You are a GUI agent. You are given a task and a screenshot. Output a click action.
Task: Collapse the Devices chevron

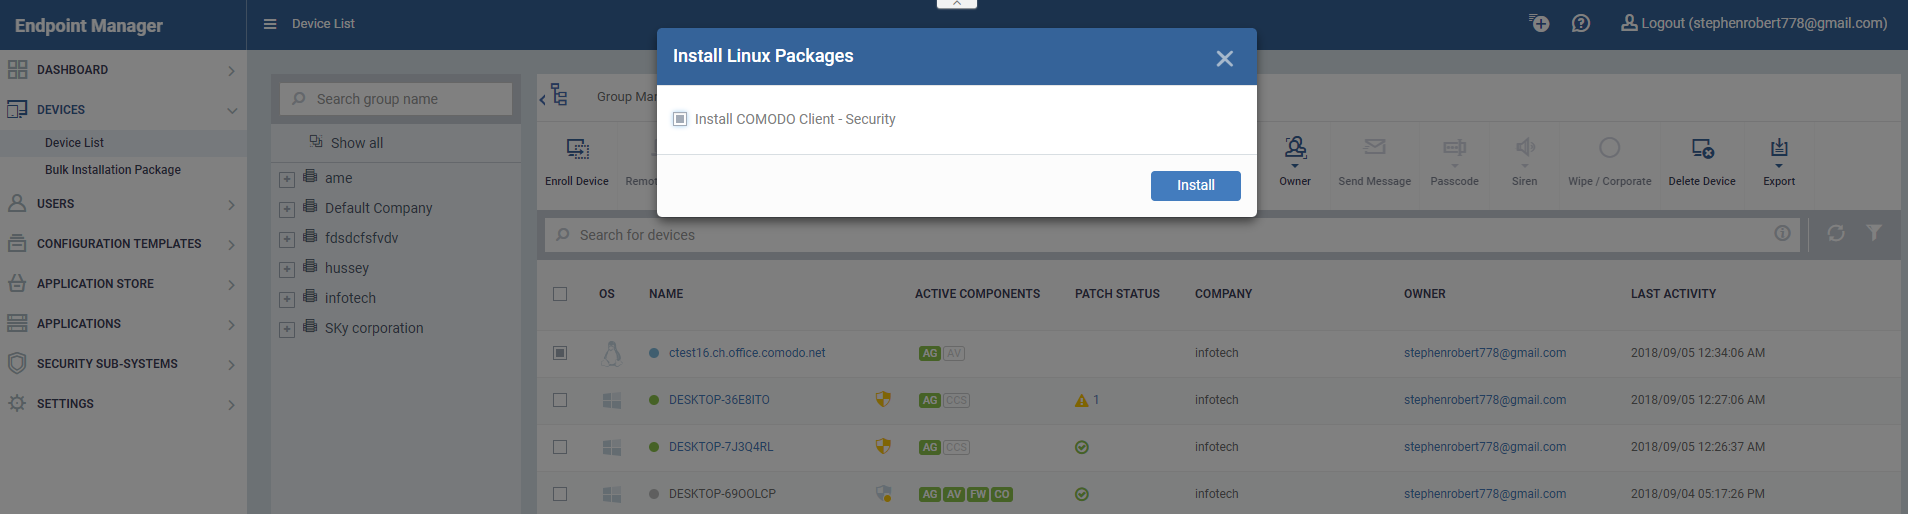tap(231, 111)
